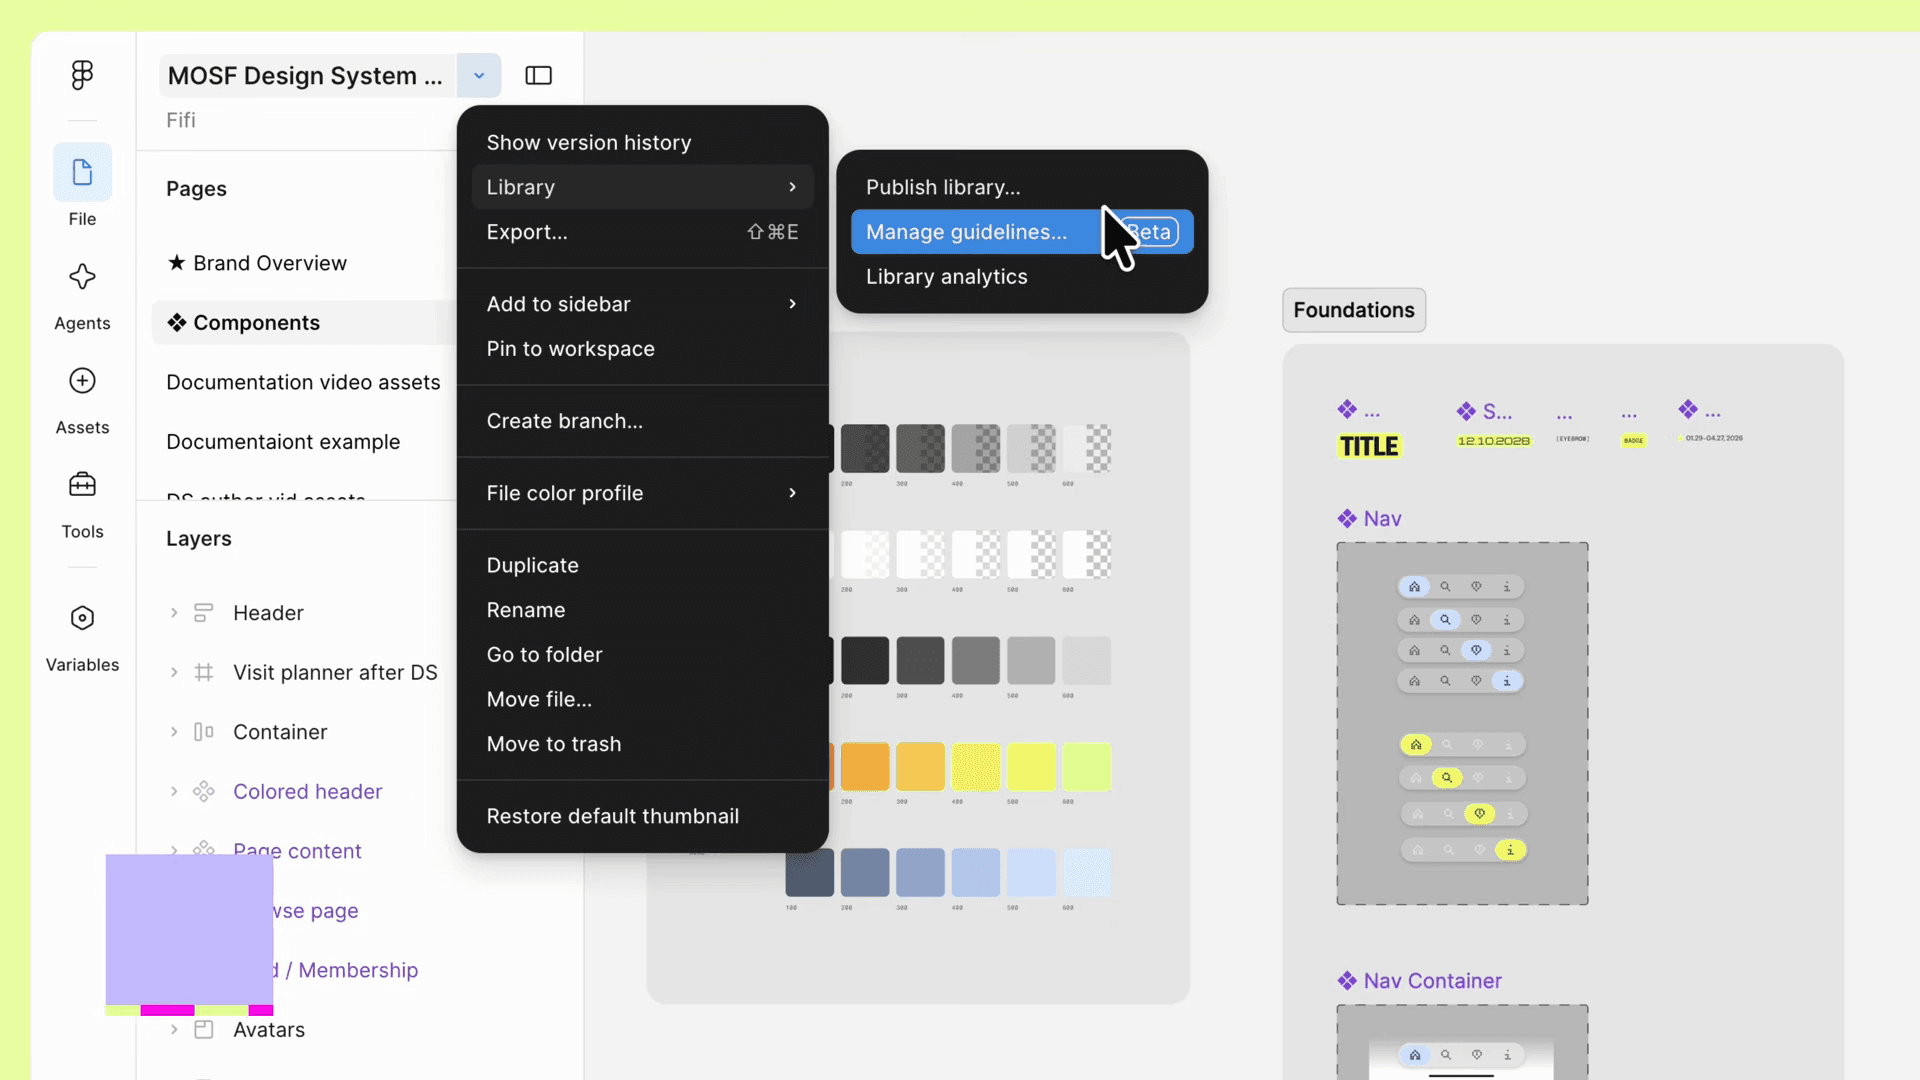Viewport: 1920px width, 1080px height.
Task: Click the TITLE text component
Action: click(1369, 446)
